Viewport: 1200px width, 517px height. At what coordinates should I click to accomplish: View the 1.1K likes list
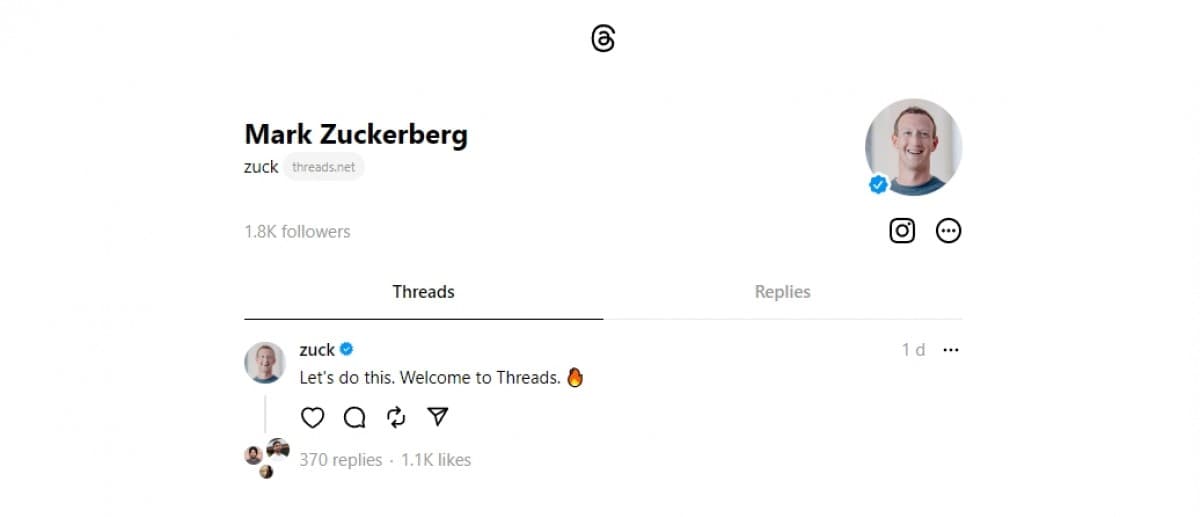(436, 460)
